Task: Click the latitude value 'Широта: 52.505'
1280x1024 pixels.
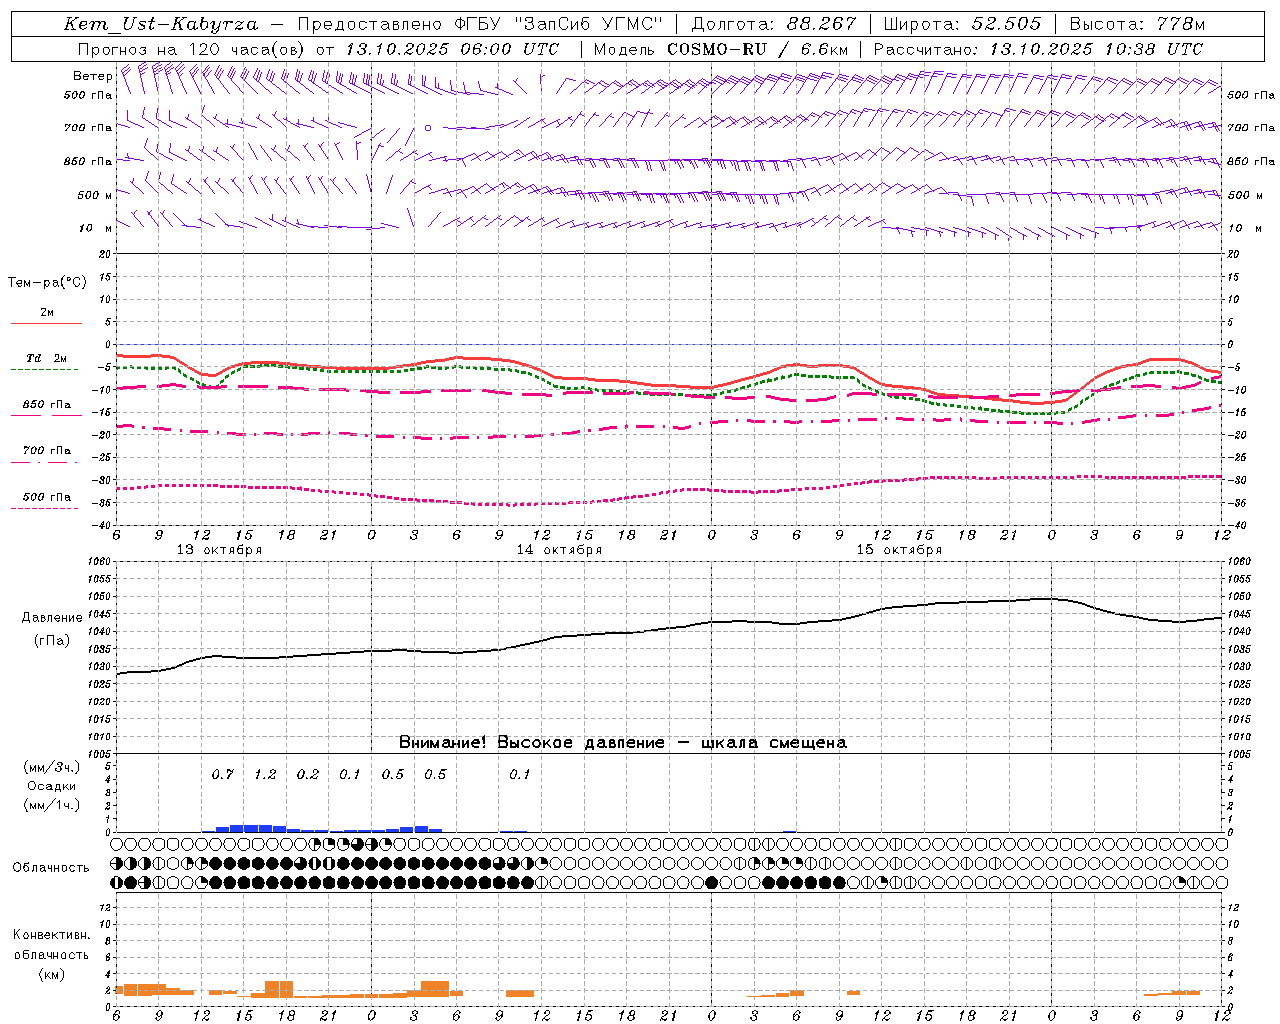Action: tap(962, 24)
